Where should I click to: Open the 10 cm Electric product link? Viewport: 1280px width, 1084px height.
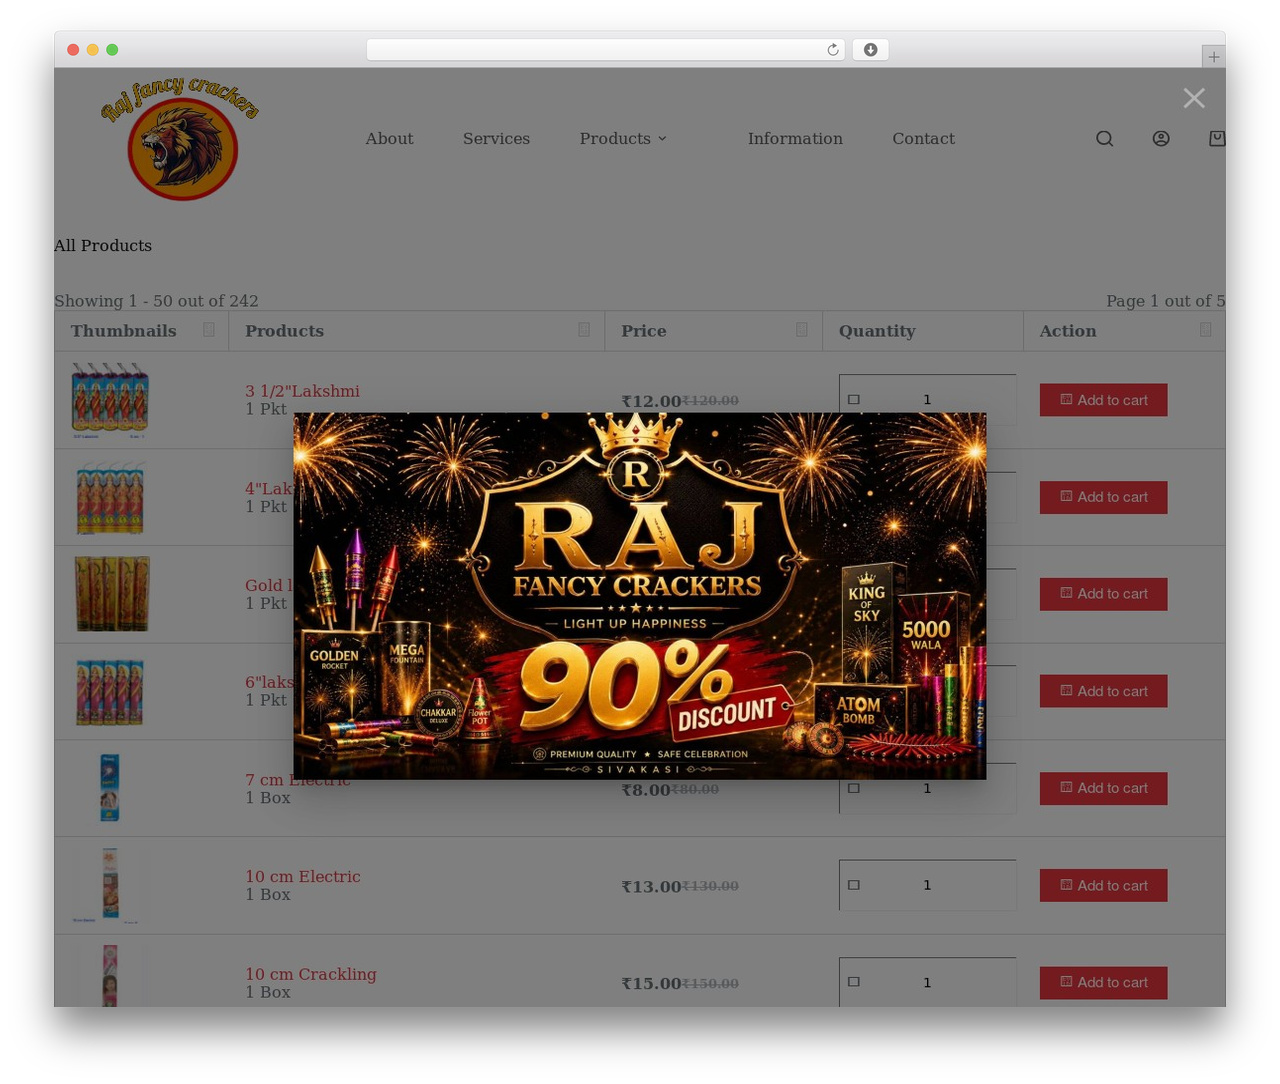point(303,876)
